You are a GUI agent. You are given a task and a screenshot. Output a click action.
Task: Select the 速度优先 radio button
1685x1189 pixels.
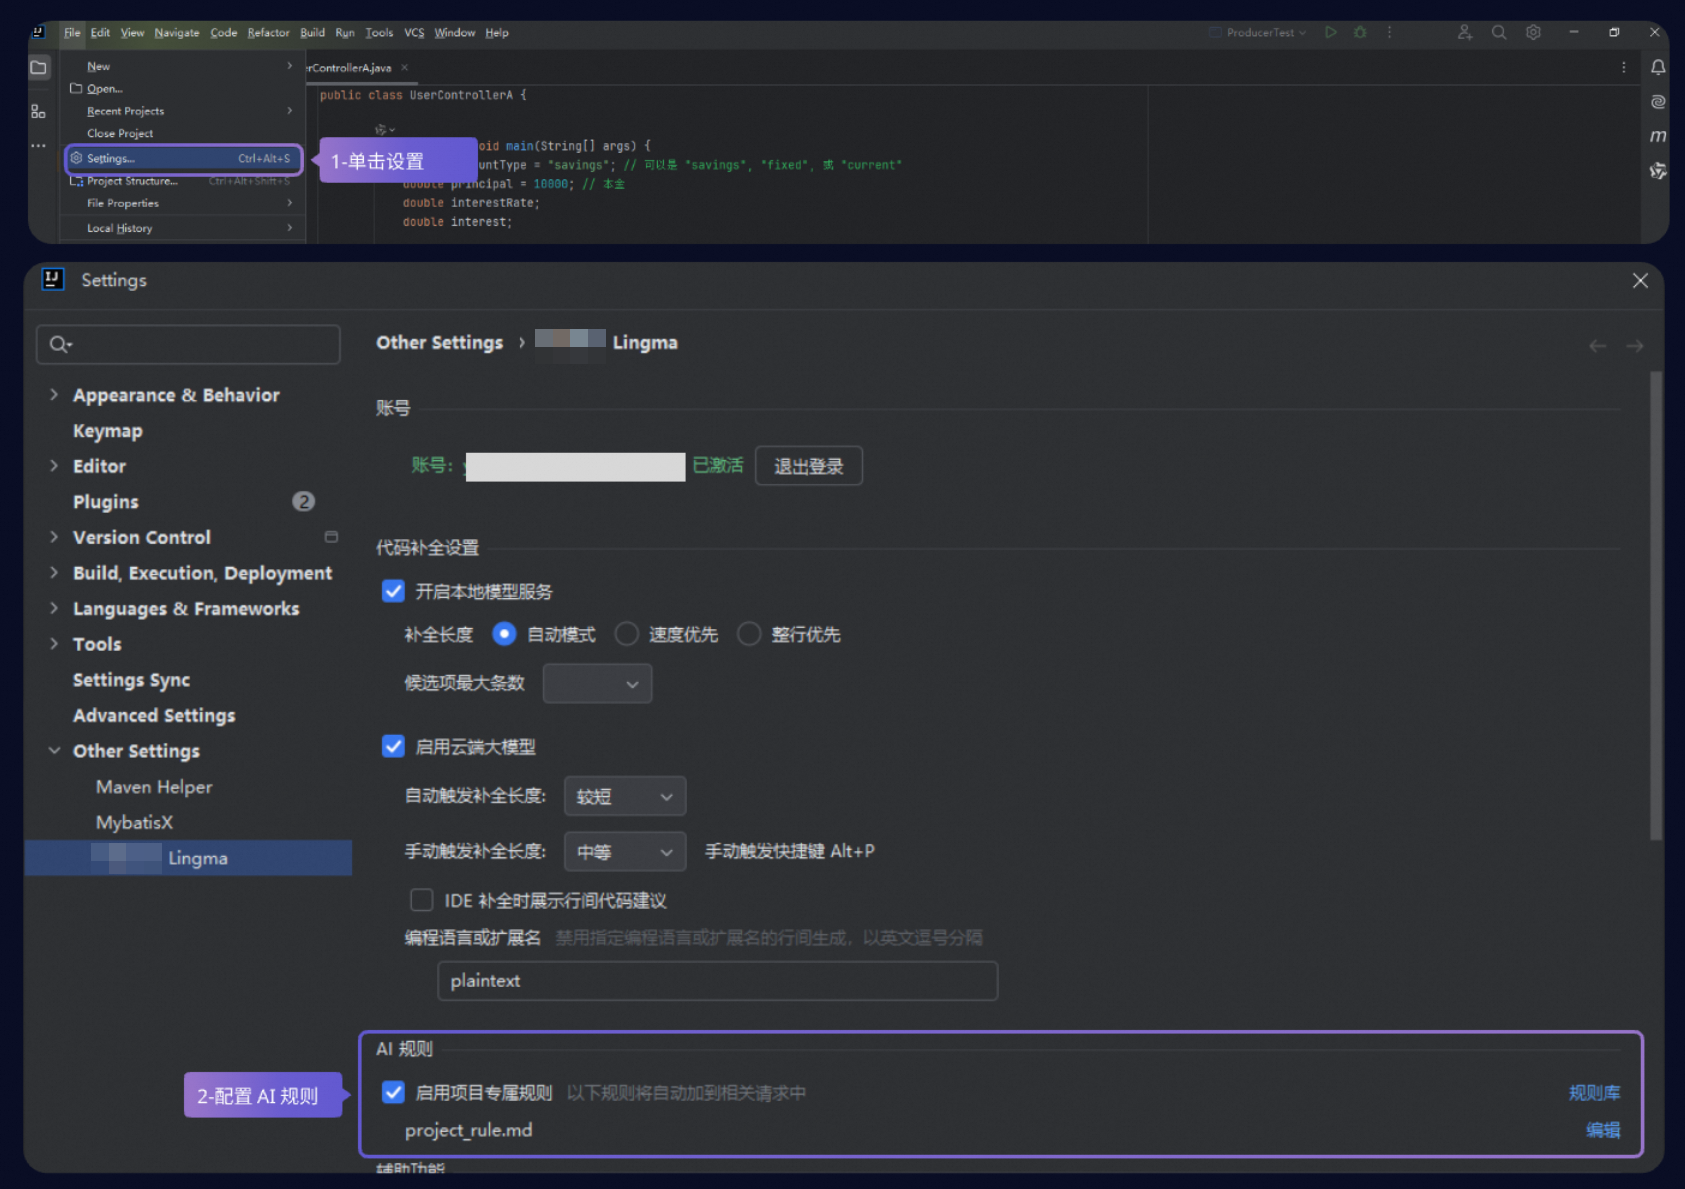[626, 634]
